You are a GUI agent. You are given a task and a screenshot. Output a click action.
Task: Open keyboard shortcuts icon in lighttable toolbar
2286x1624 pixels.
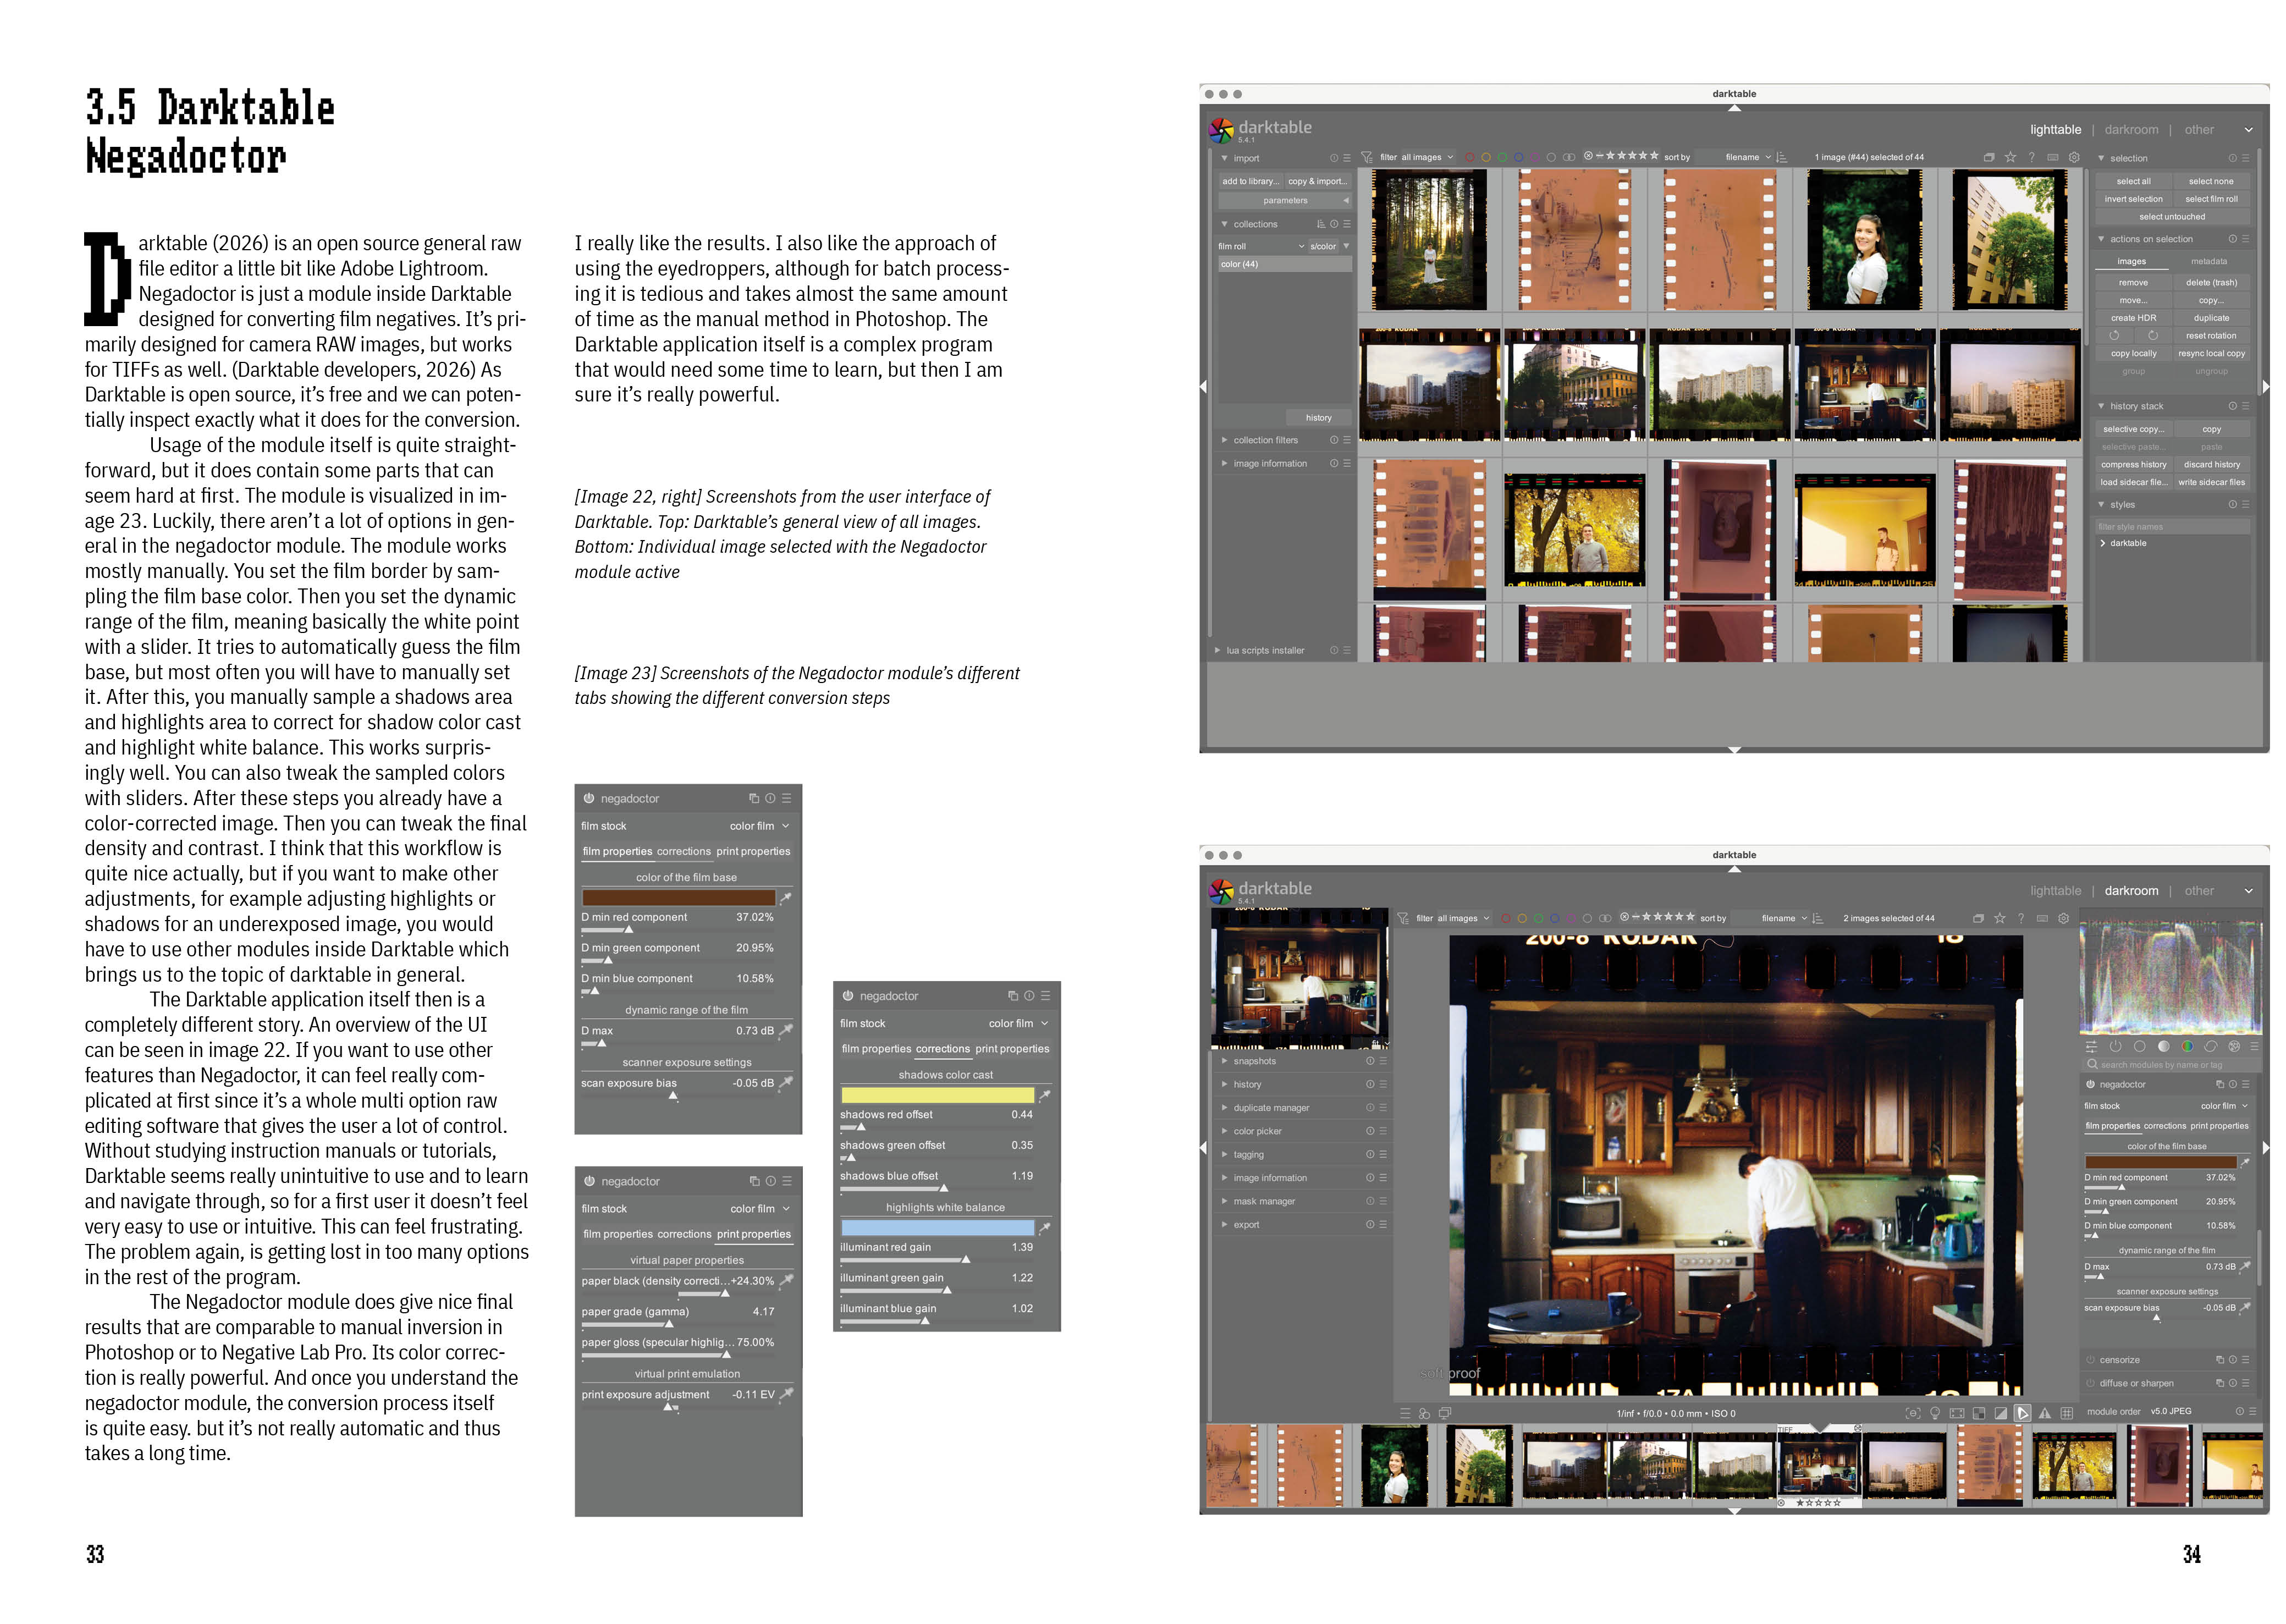[x=2053, y=157]
